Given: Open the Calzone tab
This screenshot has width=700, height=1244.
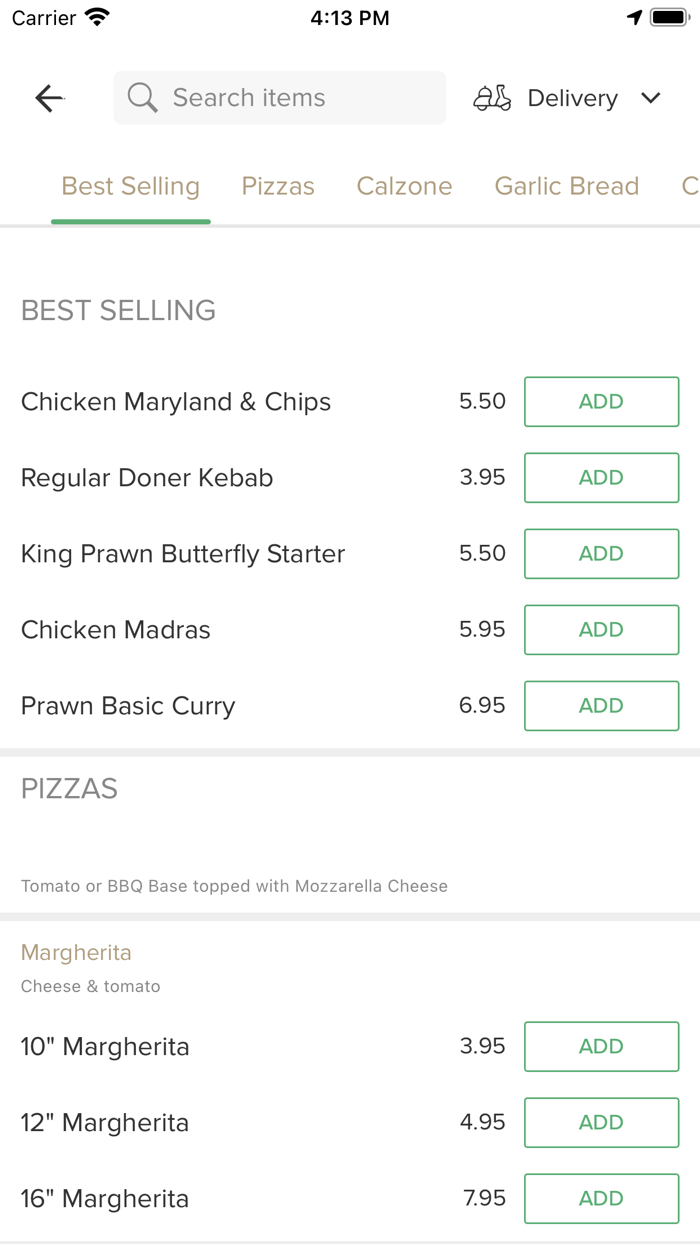Looking at the screenshot, I should point(404,186).
